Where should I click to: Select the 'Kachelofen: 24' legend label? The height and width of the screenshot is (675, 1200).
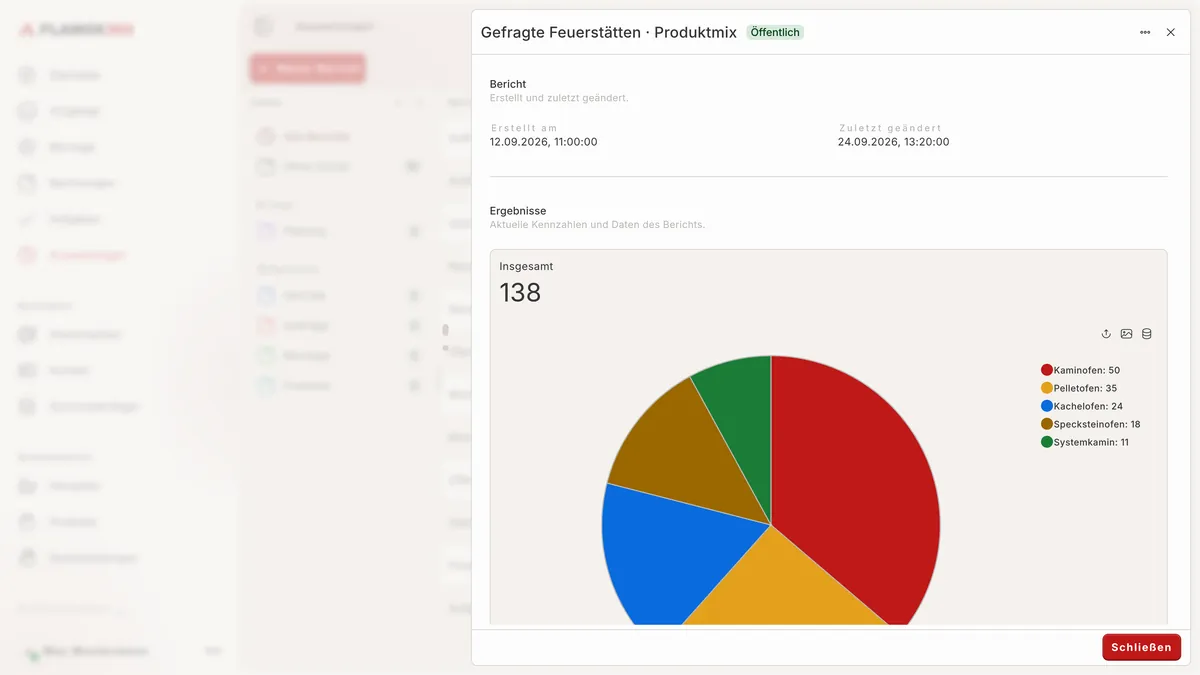point(1088,406)
